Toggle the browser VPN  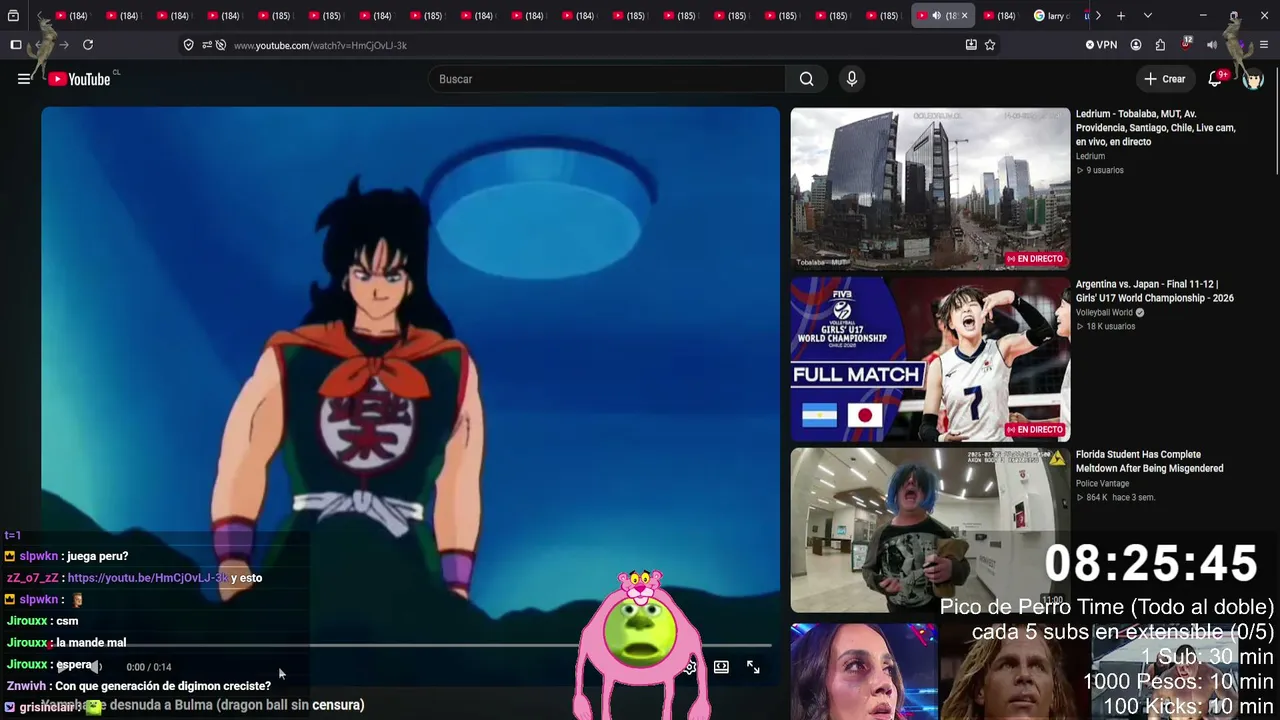(x=1101, y=45)
